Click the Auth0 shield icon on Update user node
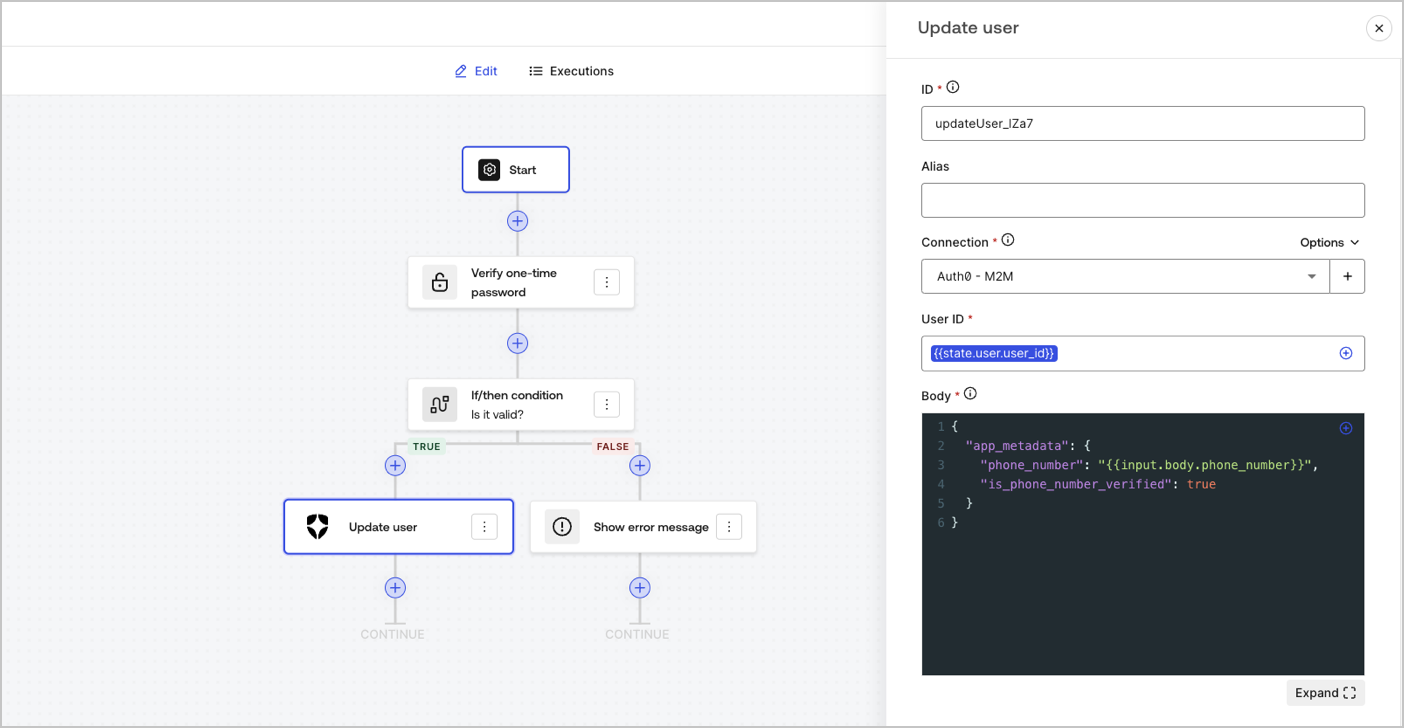Viewport: 1404px width, 728px height. tap(317, 526)
